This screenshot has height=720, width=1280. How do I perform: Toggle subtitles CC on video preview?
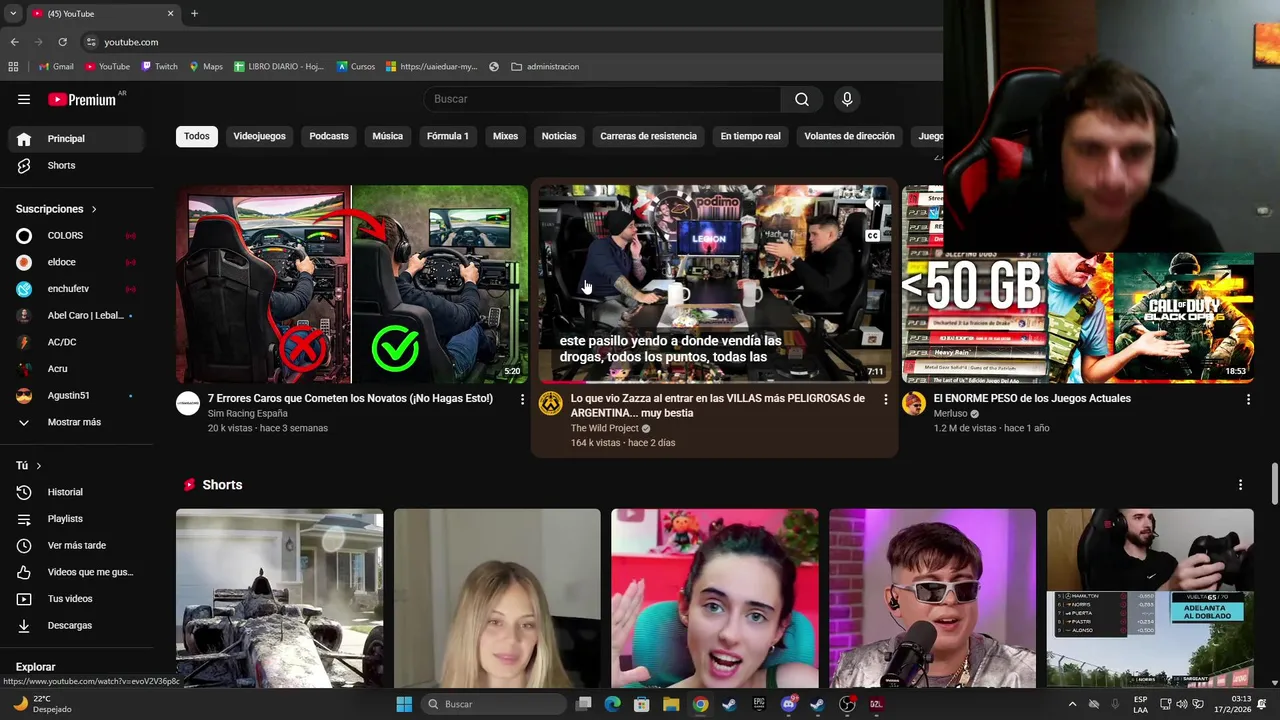(x=873, y=236)
